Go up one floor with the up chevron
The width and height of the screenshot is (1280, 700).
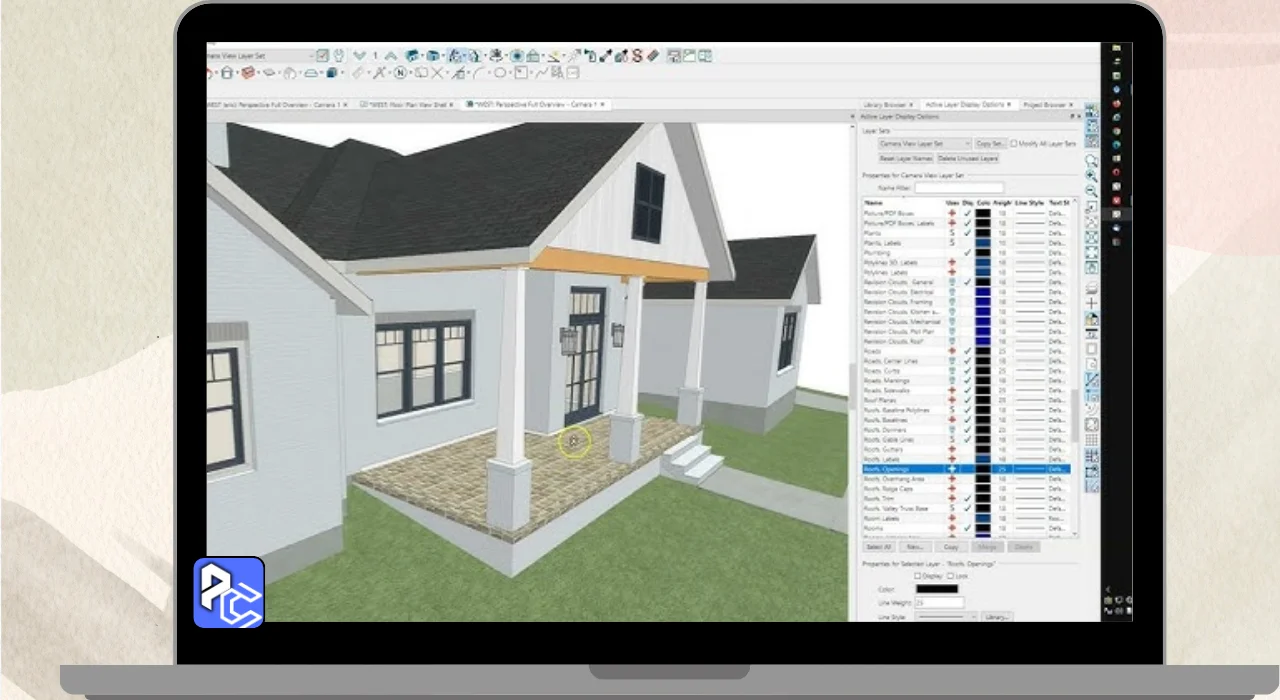[x=391, y=55]
